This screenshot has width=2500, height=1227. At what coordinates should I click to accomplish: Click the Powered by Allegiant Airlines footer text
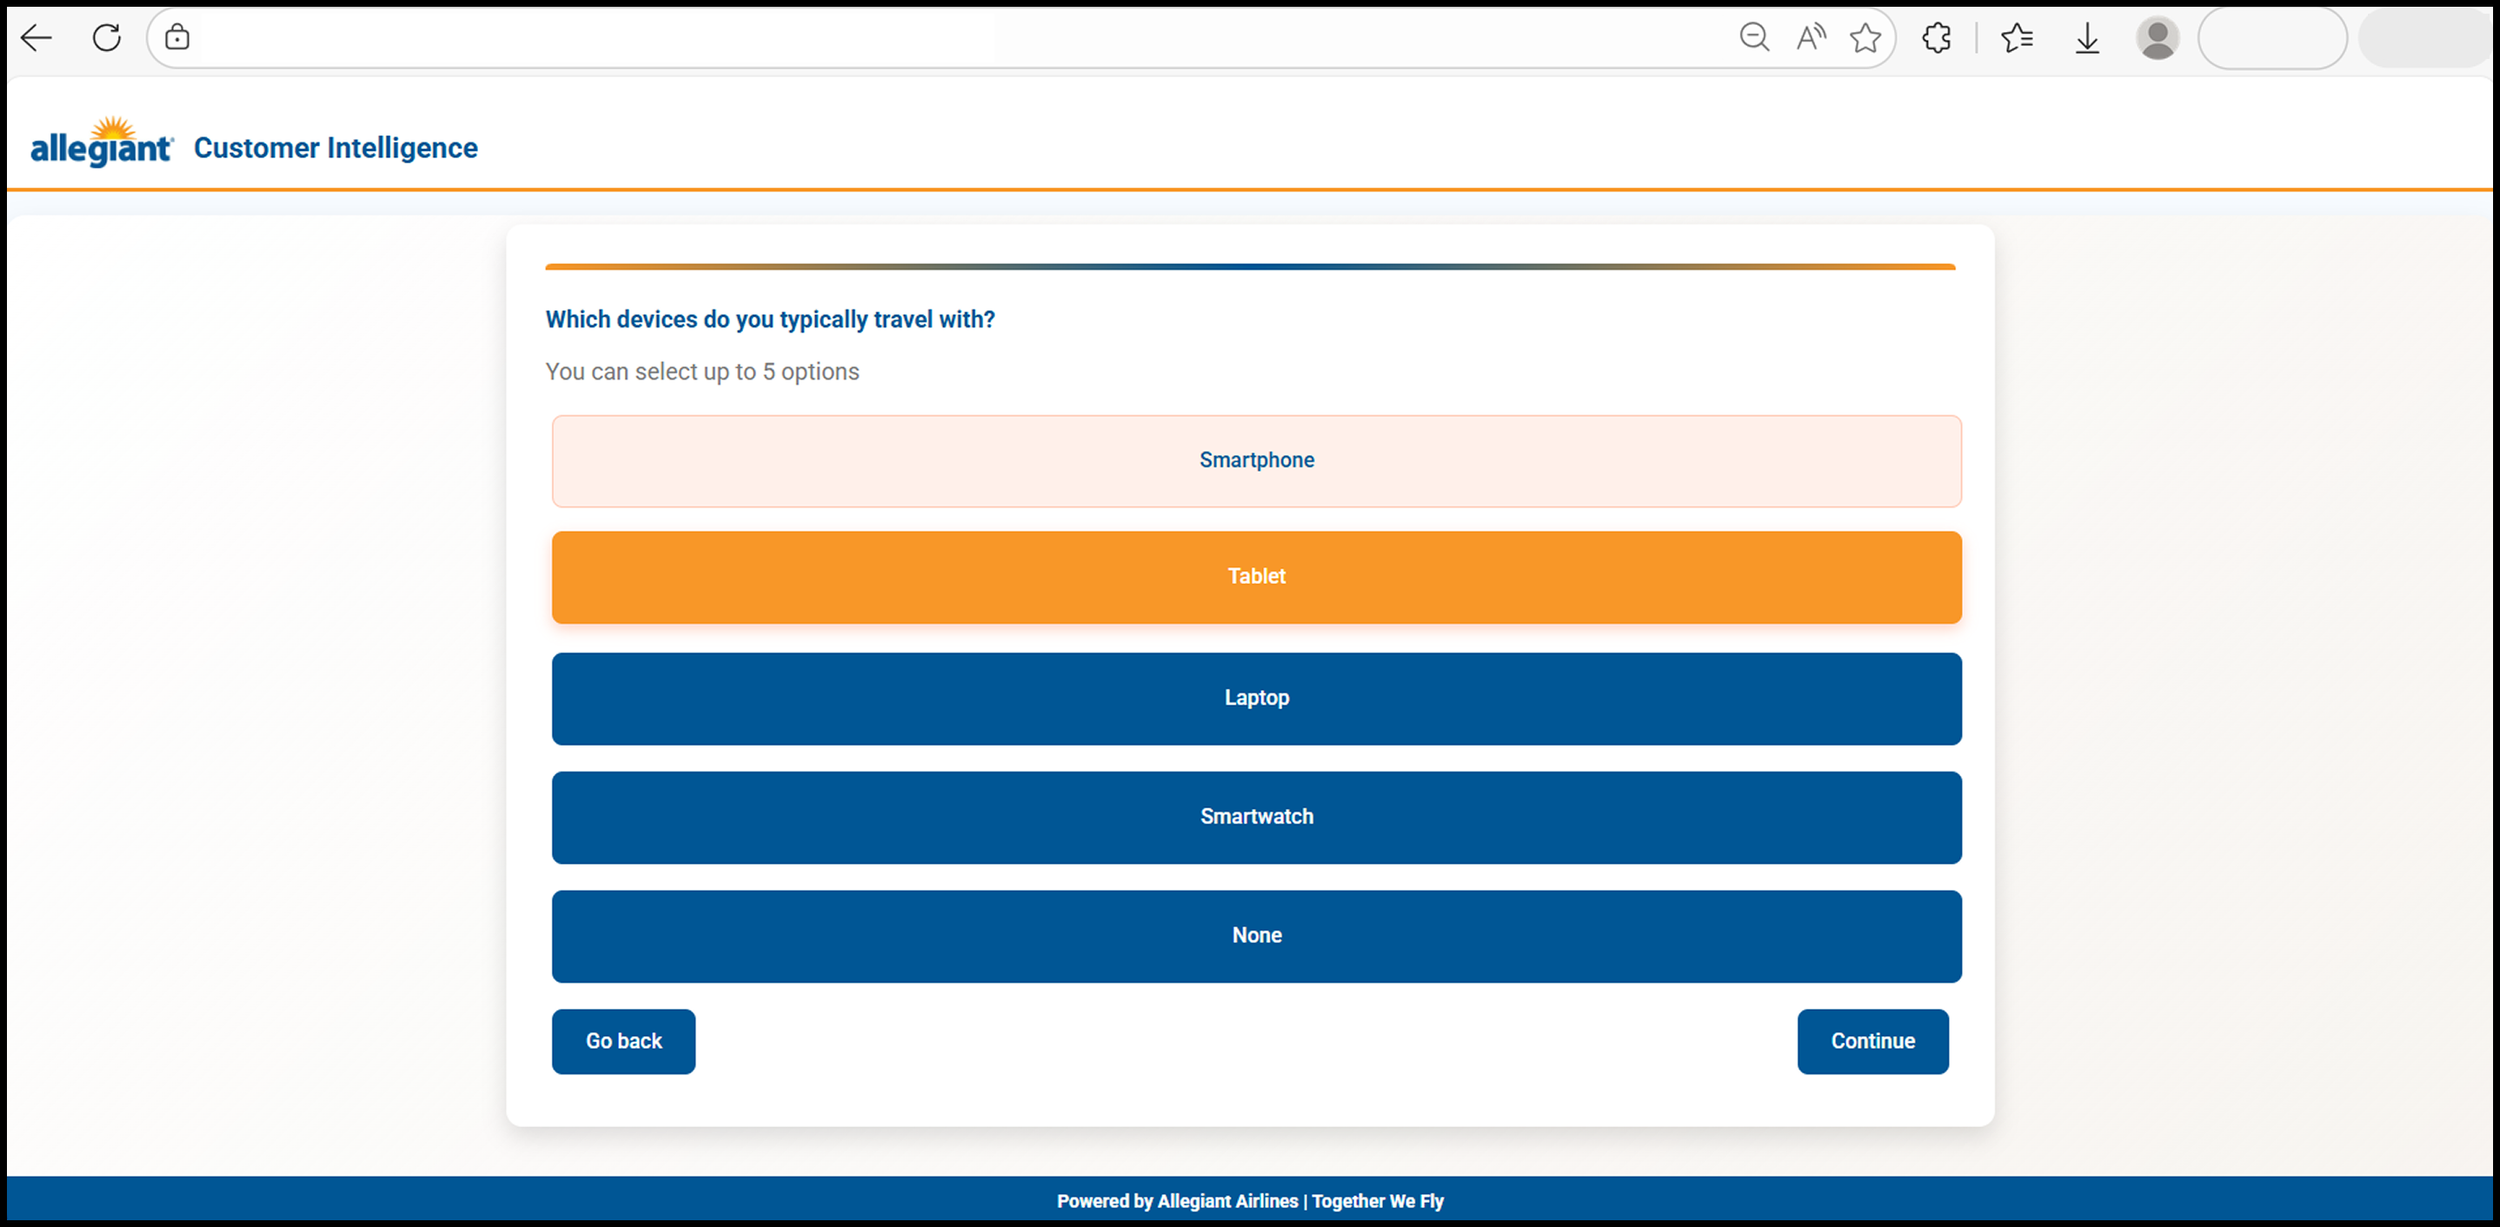click(x=1250, y=1201)
